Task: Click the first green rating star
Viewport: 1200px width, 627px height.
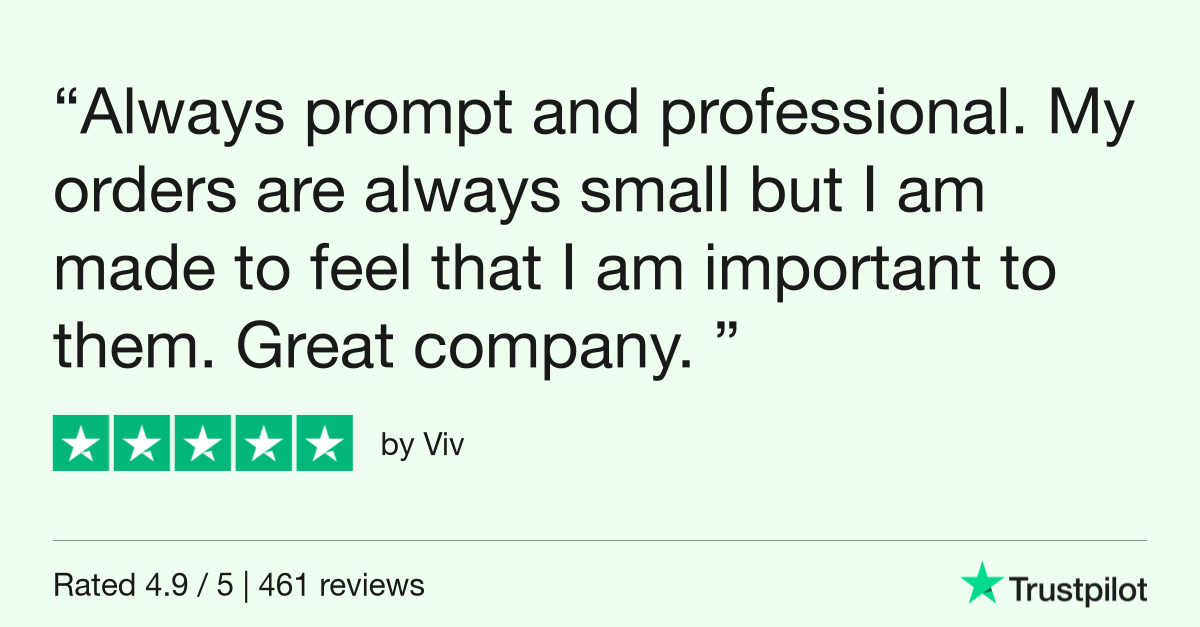Action: click(81, 443)
